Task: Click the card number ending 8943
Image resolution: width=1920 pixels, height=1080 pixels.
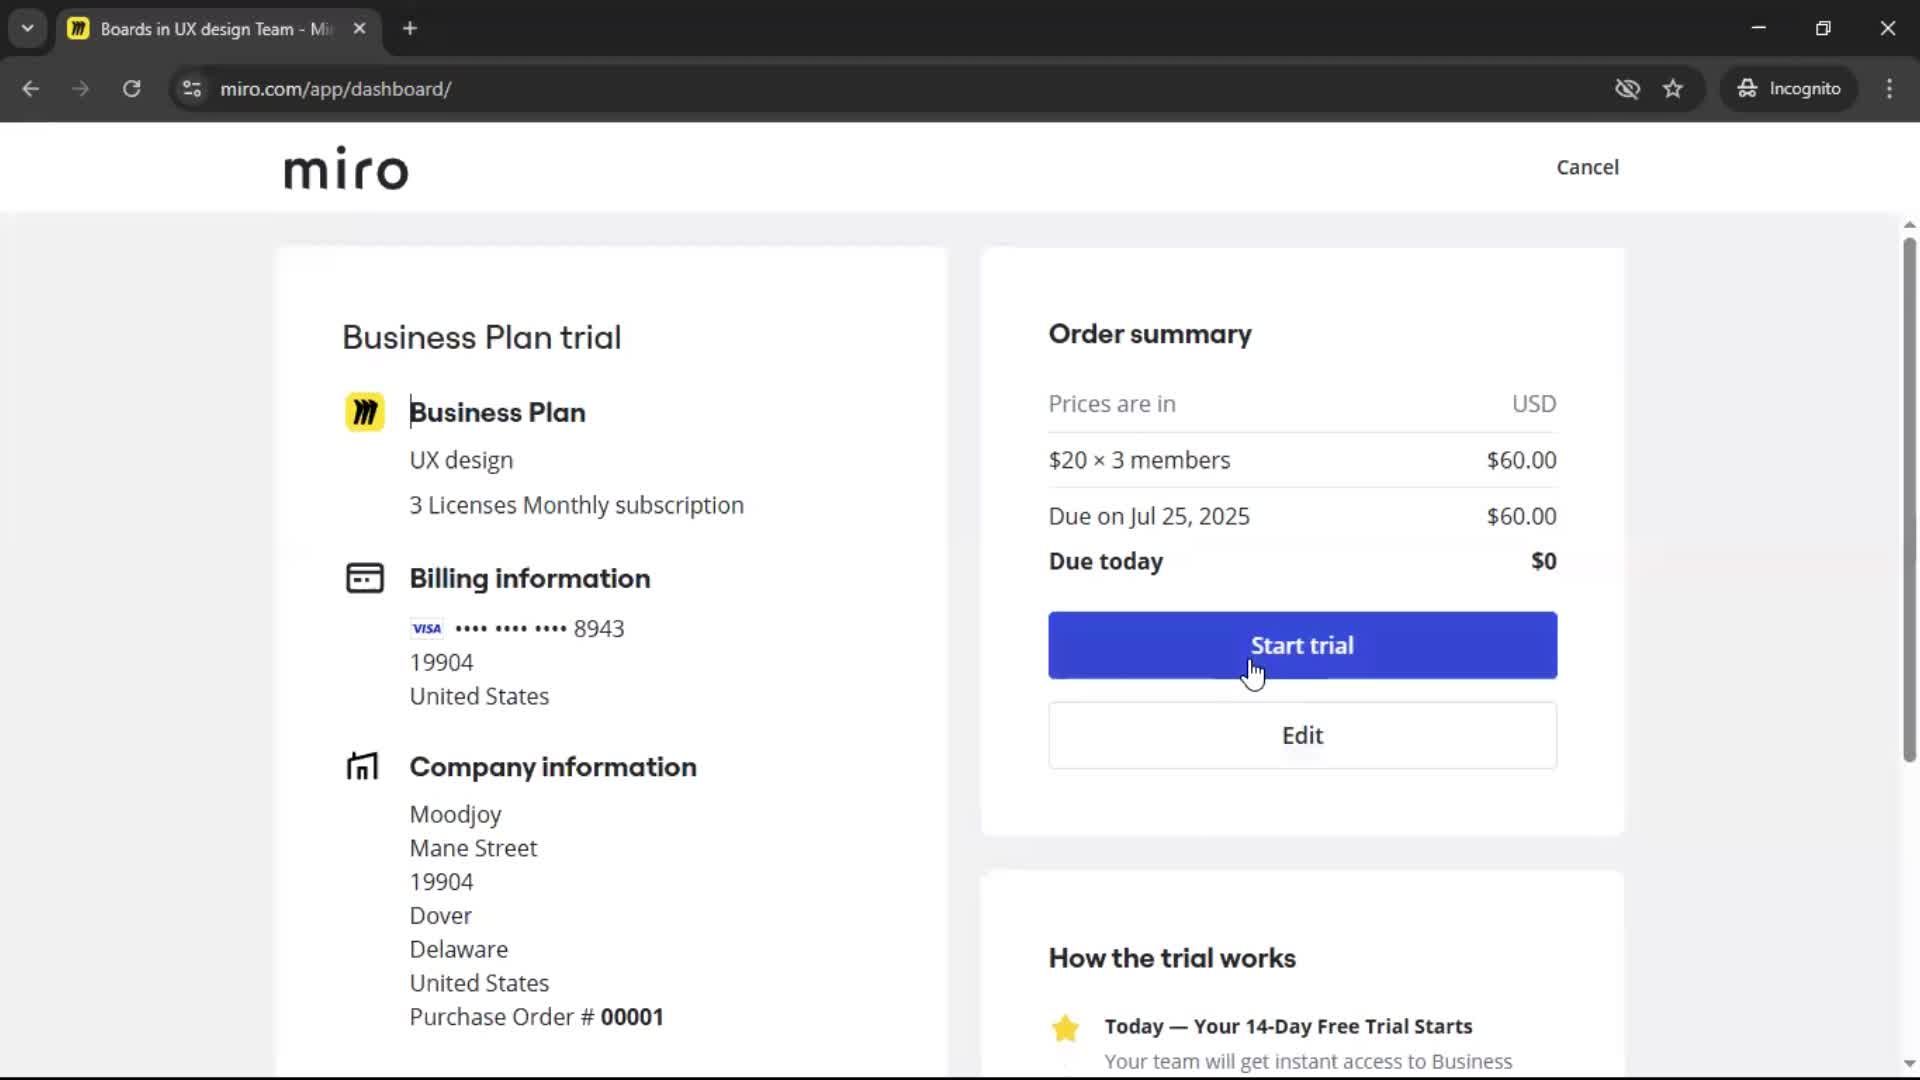Action: click(539, 629)
